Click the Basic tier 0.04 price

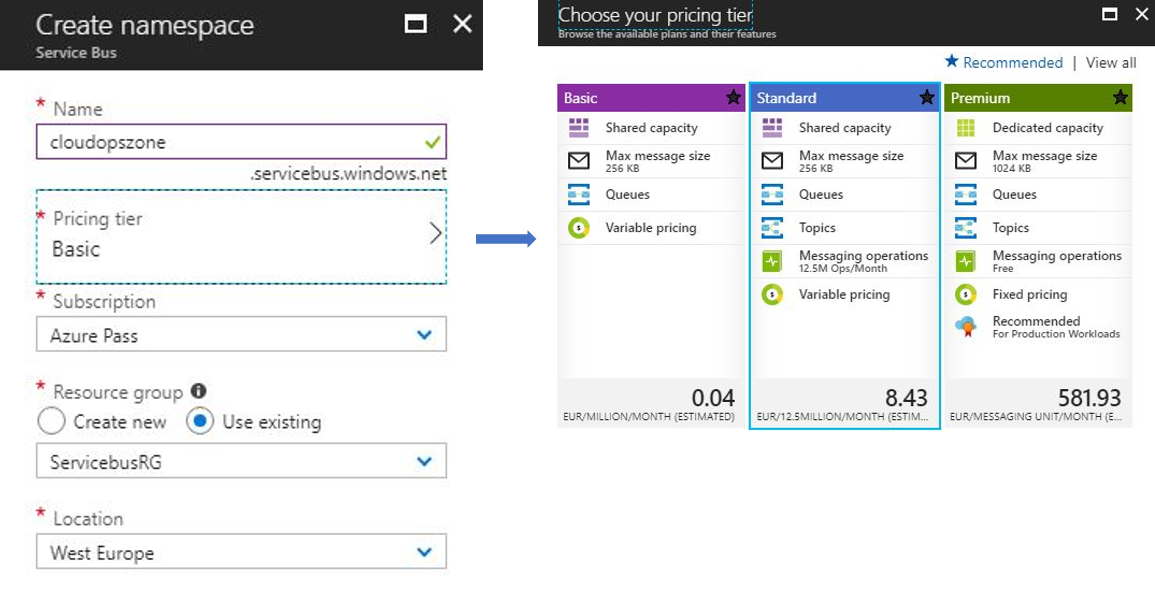[713, 398]
